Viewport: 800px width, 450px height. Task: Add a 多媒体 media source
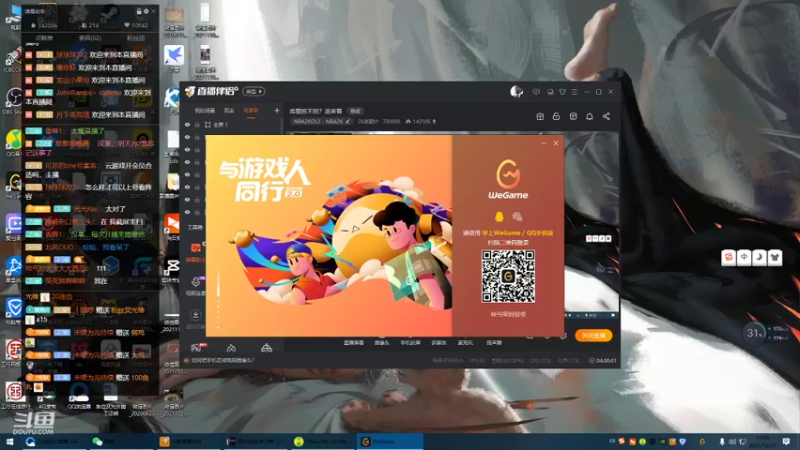pyautogui.click(x=439, y=343)
